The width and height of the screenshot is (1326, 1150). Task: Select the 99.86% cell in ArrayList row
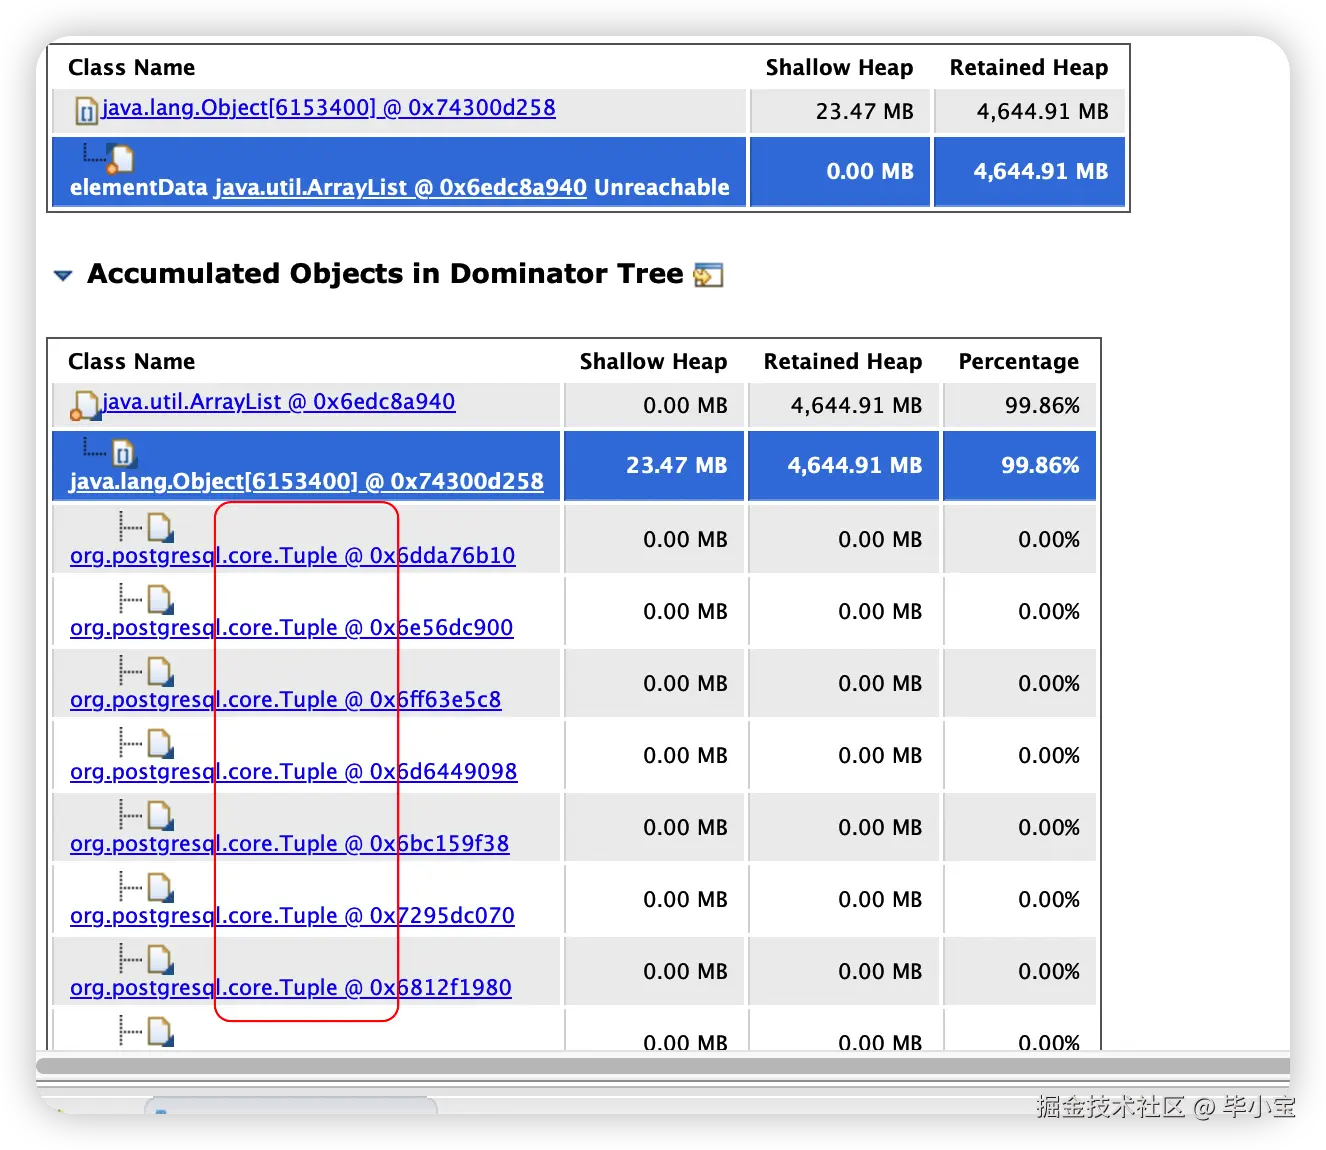click(1020, 405)
